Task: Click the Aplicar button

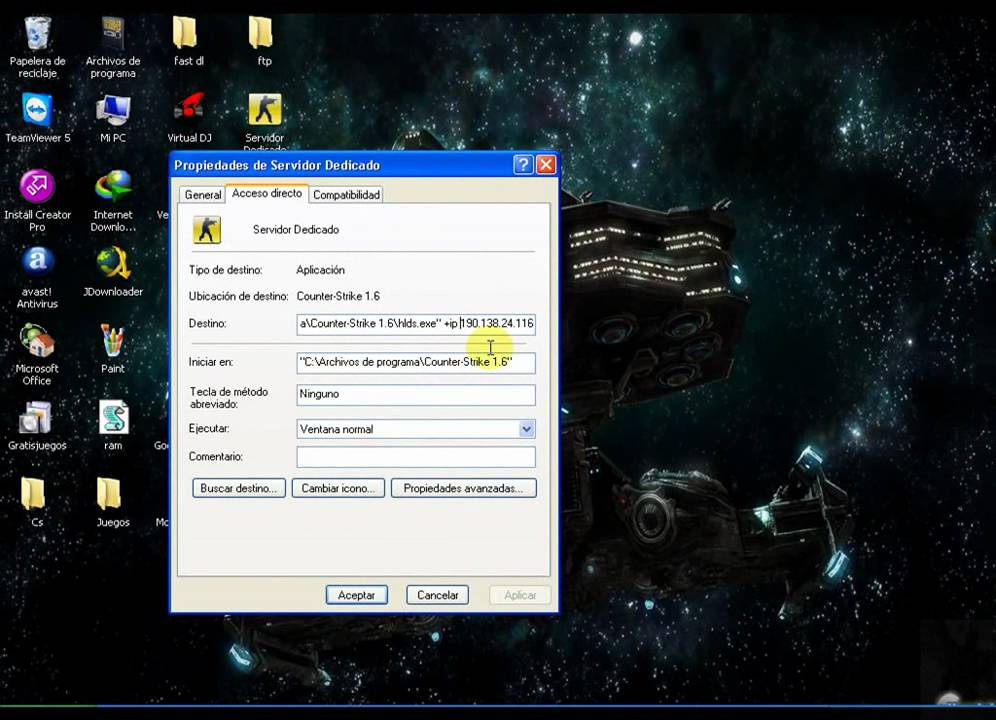Action: (520, 595)
